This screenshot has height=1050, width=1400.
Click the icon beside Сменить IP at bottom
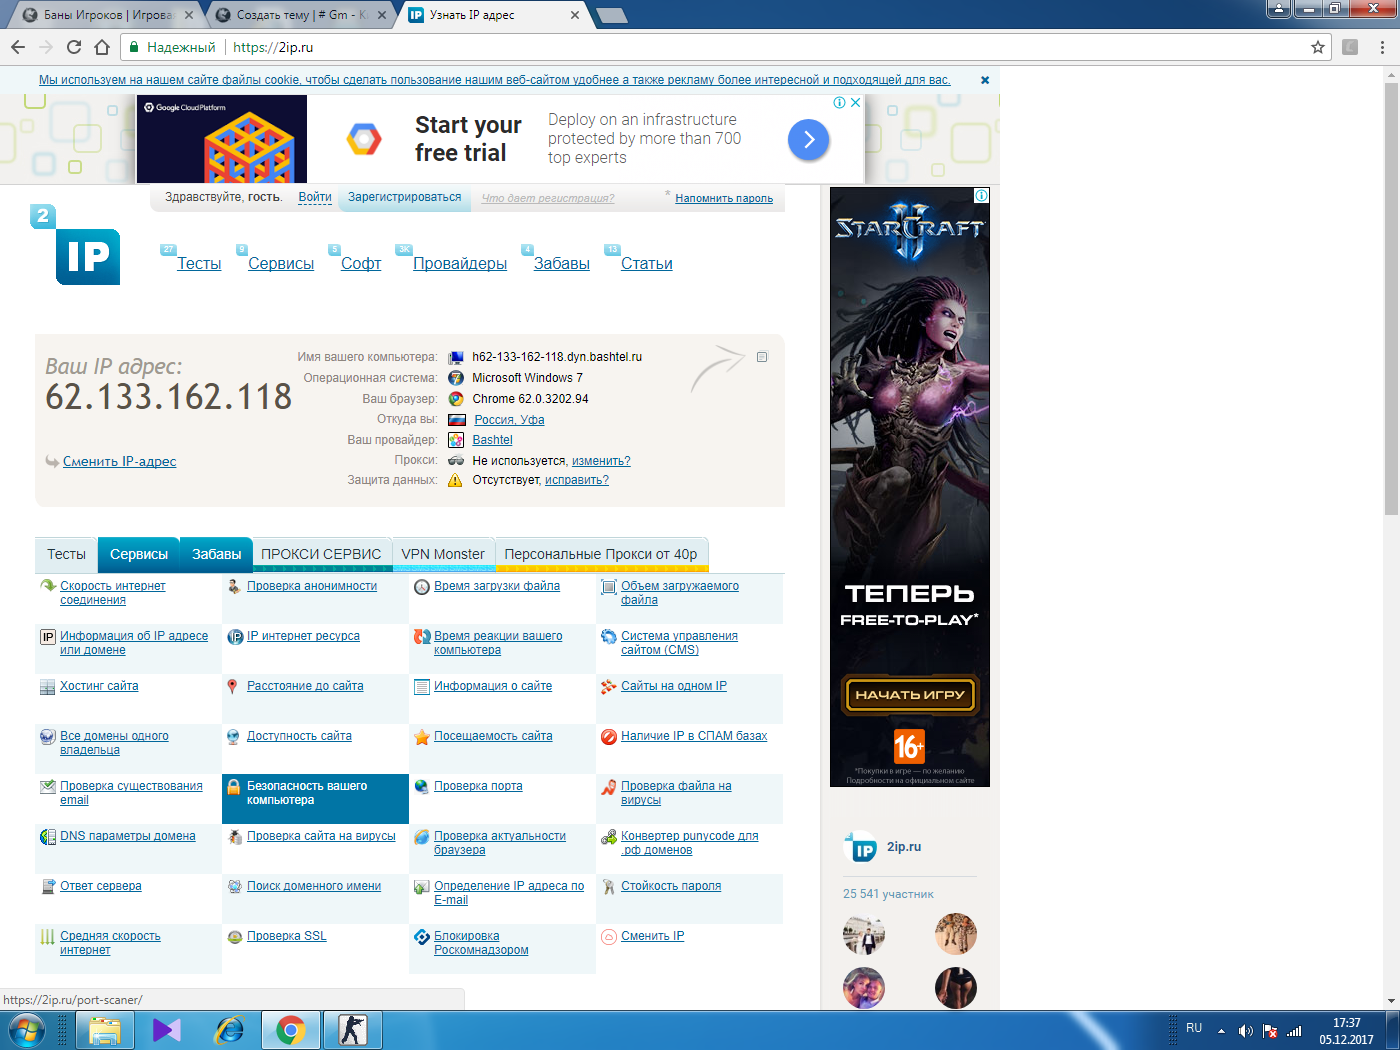pos(609,937)
